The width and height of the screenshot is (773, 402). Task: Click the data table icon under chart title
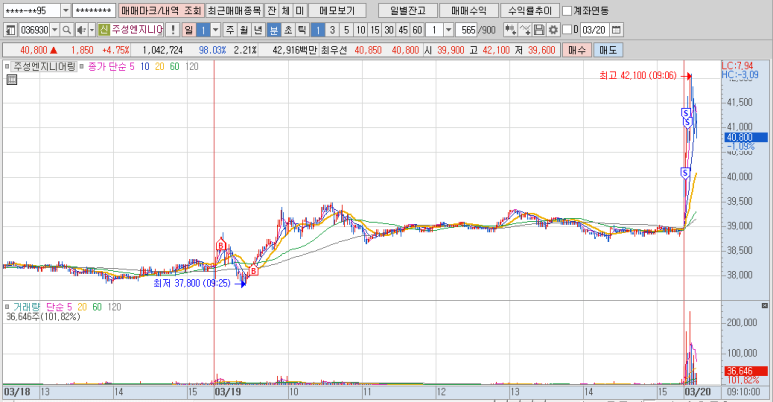(11, 79)
